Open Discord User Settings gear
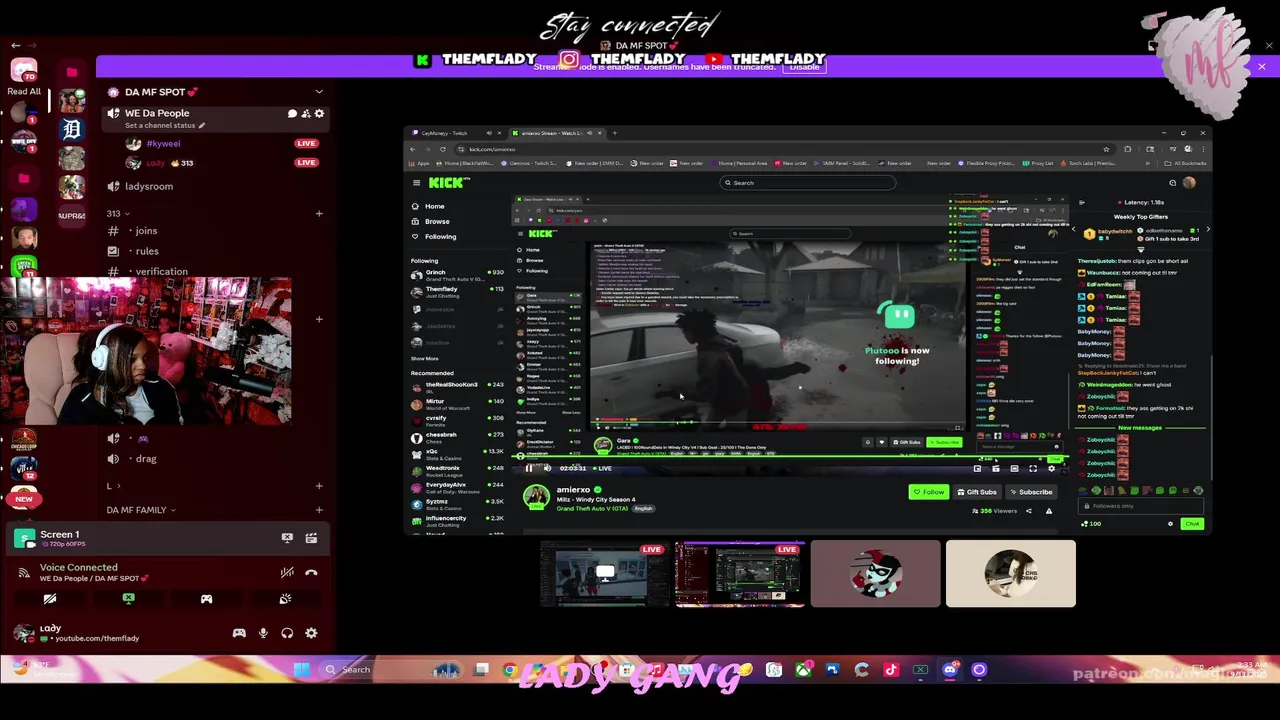Image resolution: width=1280 pixels, height=720 pixels. pyautogui.click(x=311, y=633)
